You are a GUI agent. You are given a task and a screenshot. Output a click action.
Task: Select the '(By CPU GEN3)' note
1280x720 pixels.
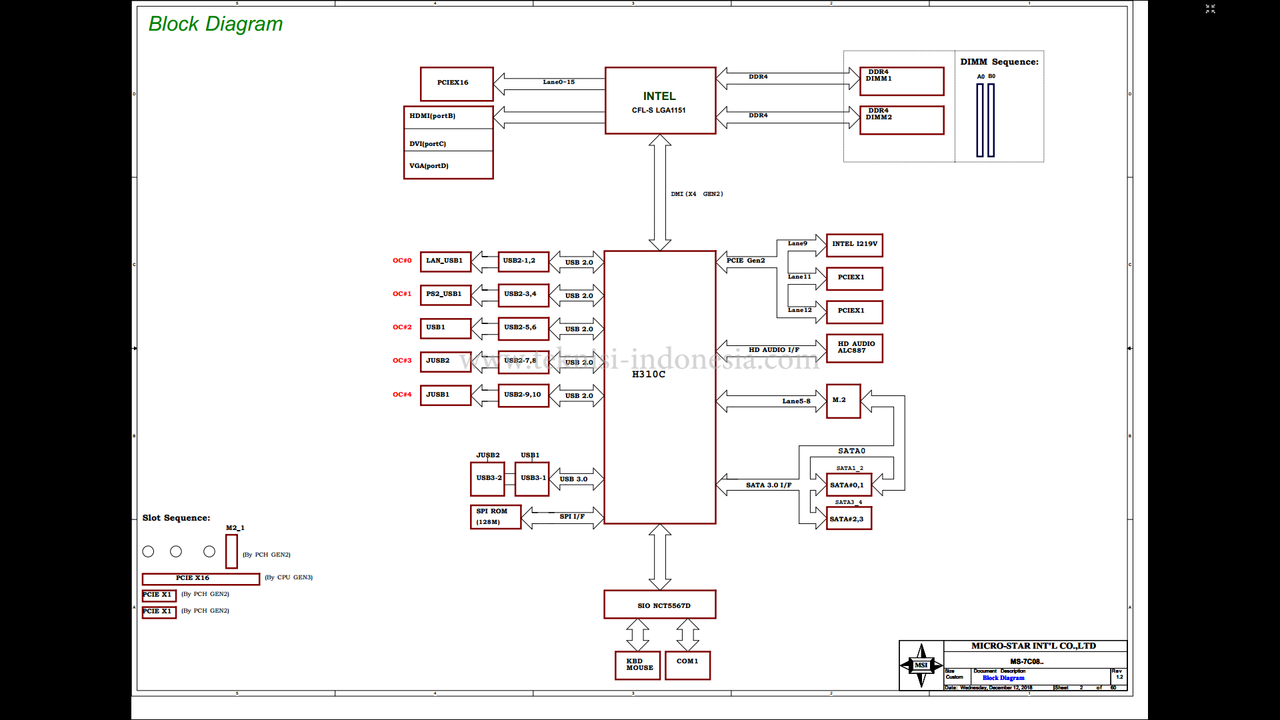[289, 577]
